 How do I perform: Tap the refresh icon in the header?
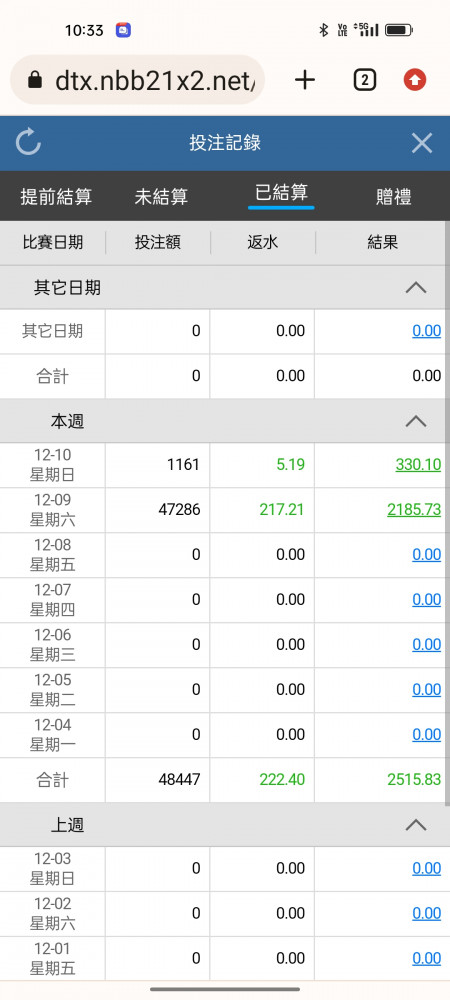point(28,142)
